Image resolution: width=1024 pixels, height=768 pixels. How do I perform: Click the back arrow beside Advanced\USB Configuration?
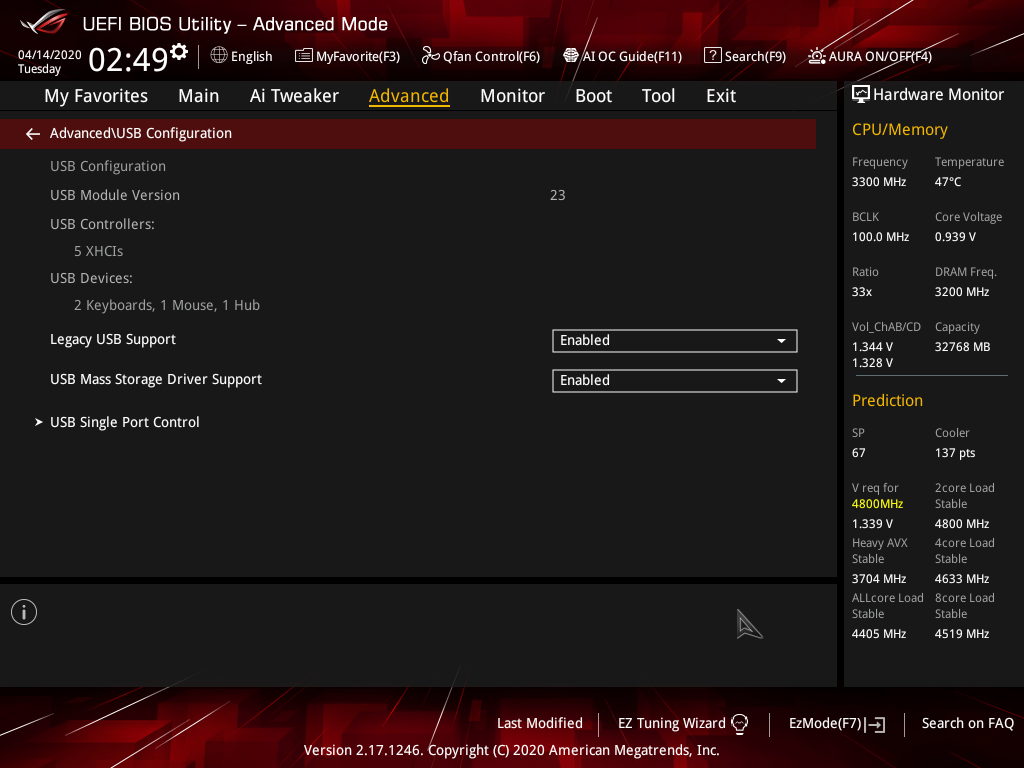33,134
